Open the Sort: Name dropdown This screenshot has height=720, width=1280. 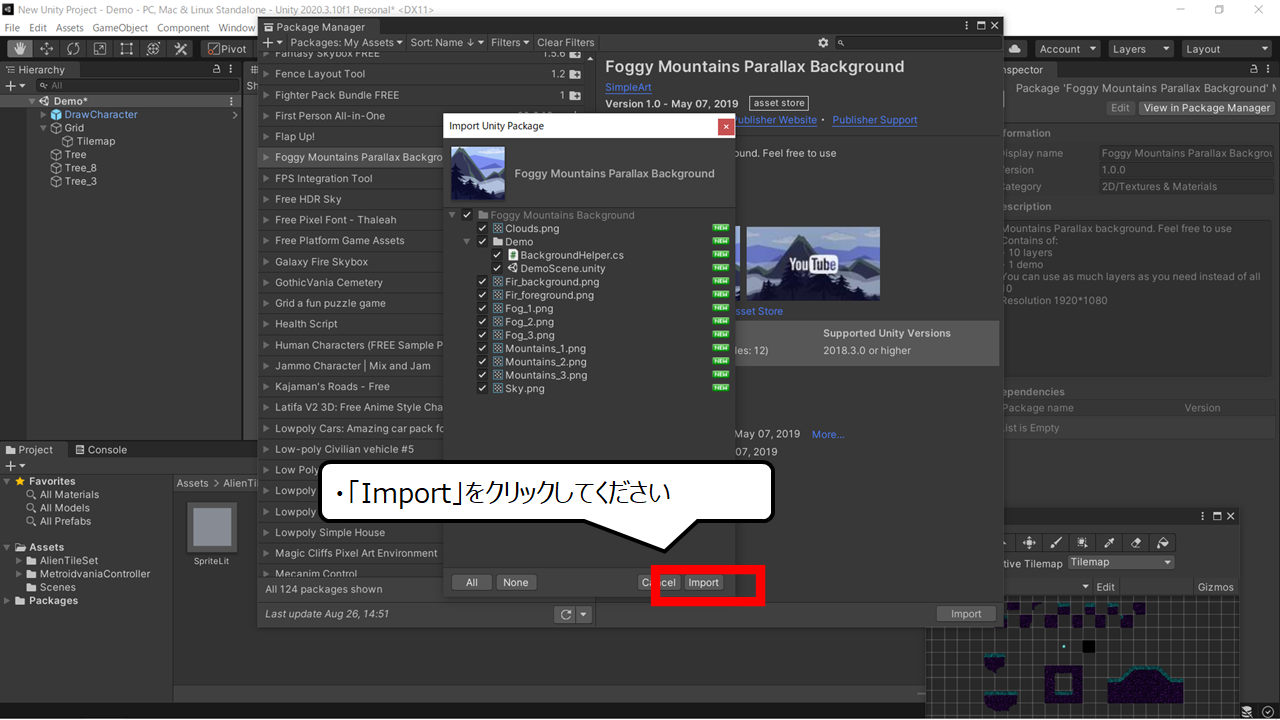coord(447,43)
